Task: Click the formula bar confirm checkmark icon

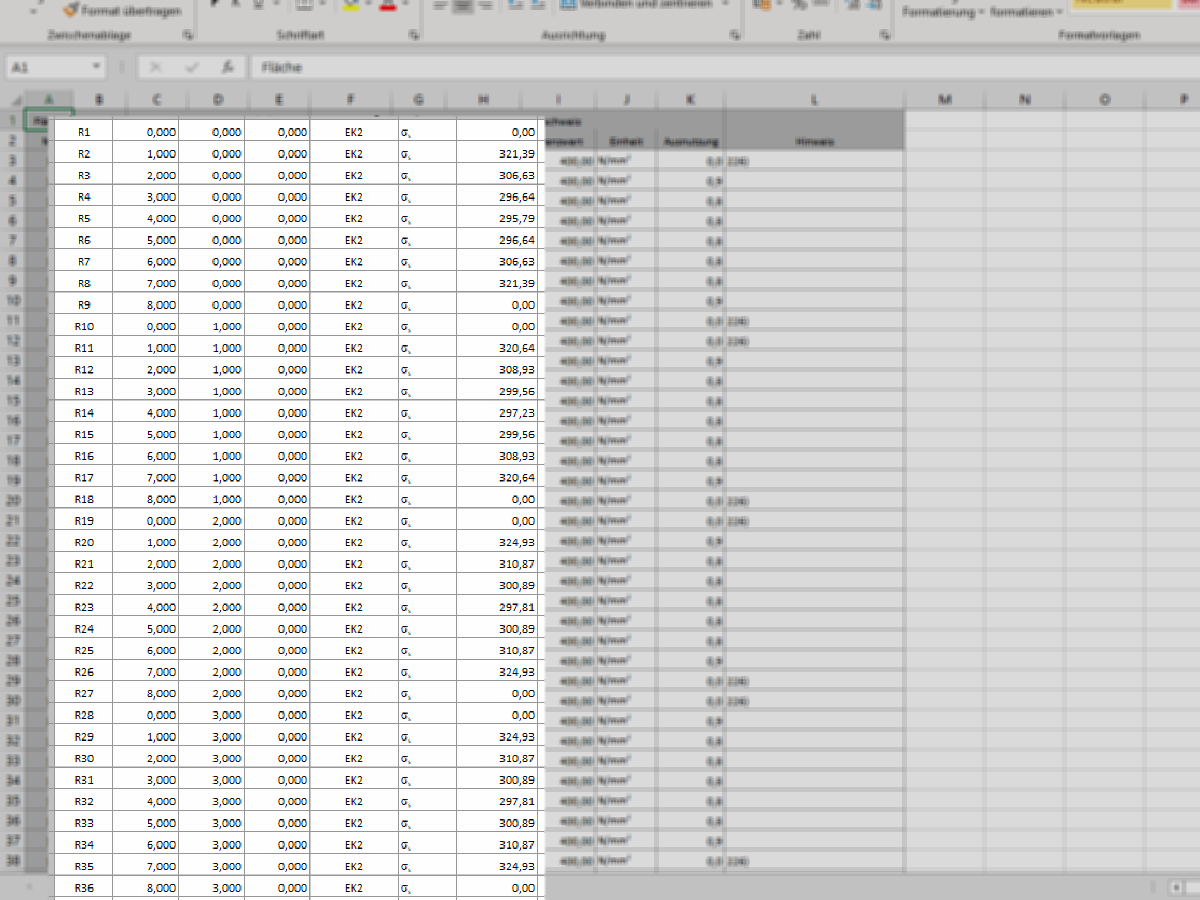Action: coord(192,67)
